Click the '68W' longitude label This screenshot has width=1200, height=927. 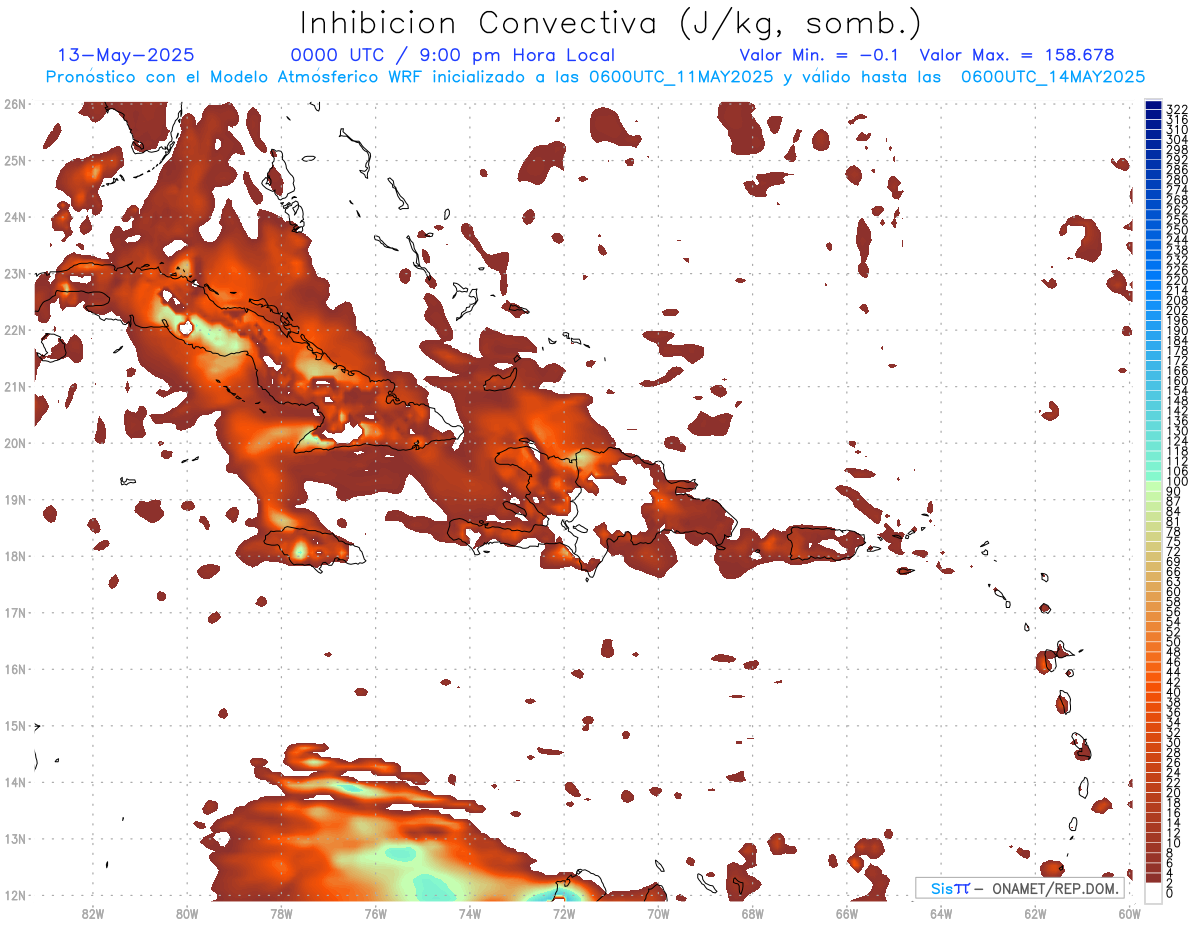[753, 913]
